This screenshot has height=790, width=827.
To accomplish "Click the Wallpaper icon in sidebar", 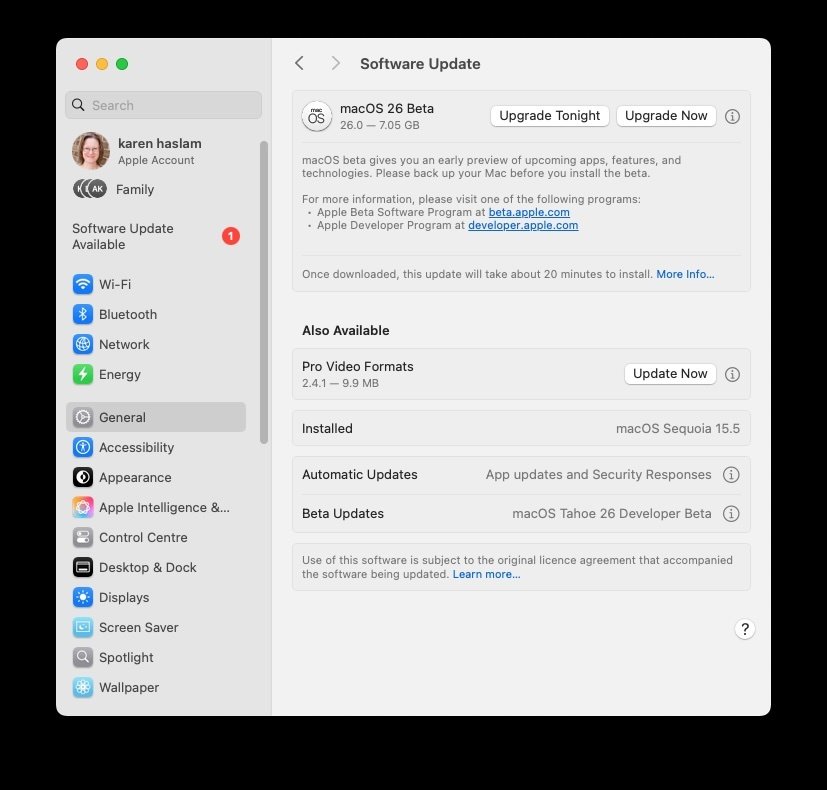I will click(83, 687).
